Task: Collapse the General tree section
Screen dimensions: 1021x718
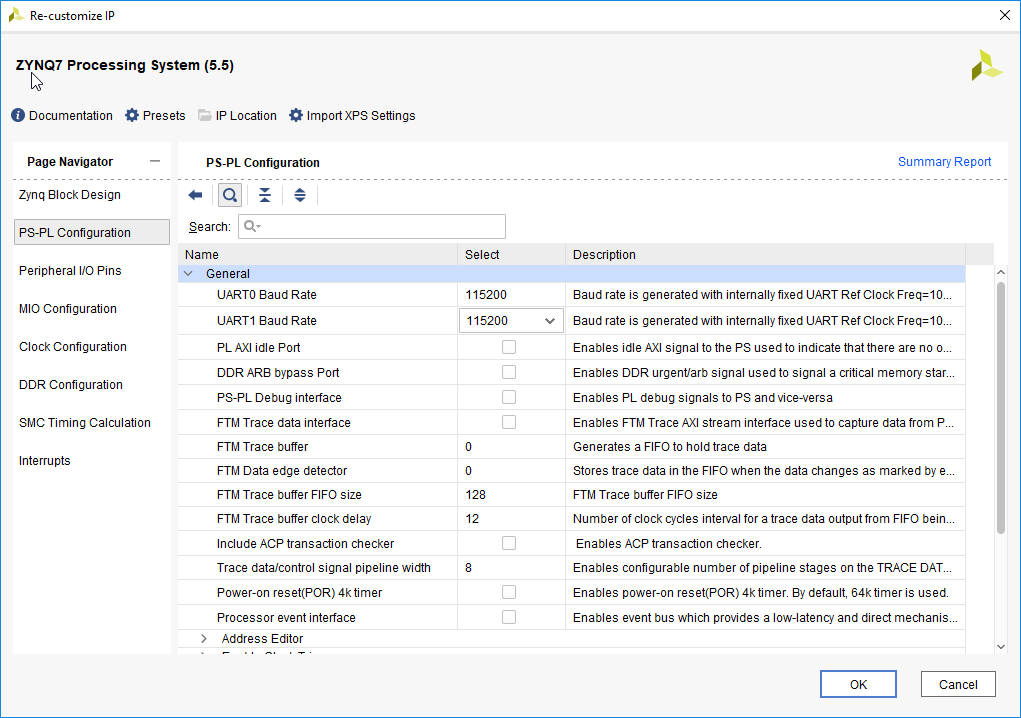Action: (x=188, y=274)
